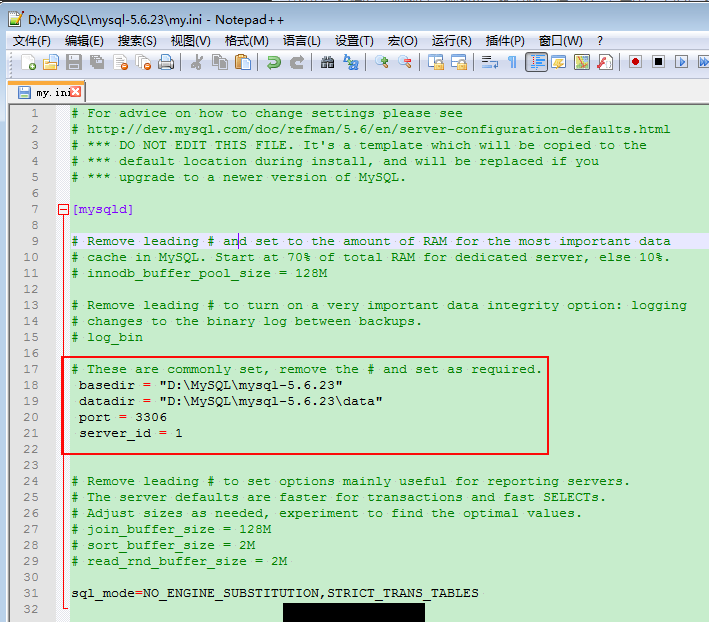Click line number 17 in the margin
709x622 pixels.
(31, 369)
